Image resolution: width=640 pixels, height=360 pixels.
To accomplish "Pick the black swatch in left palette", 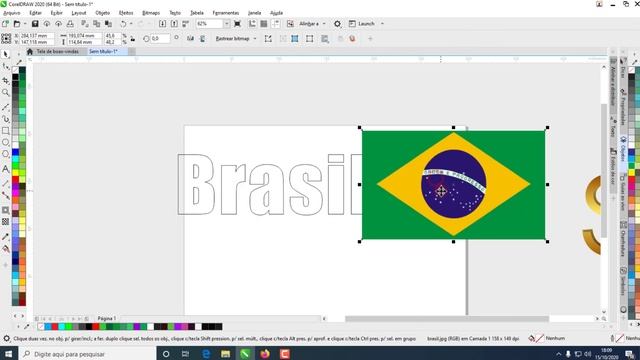I will pos(15,77).
